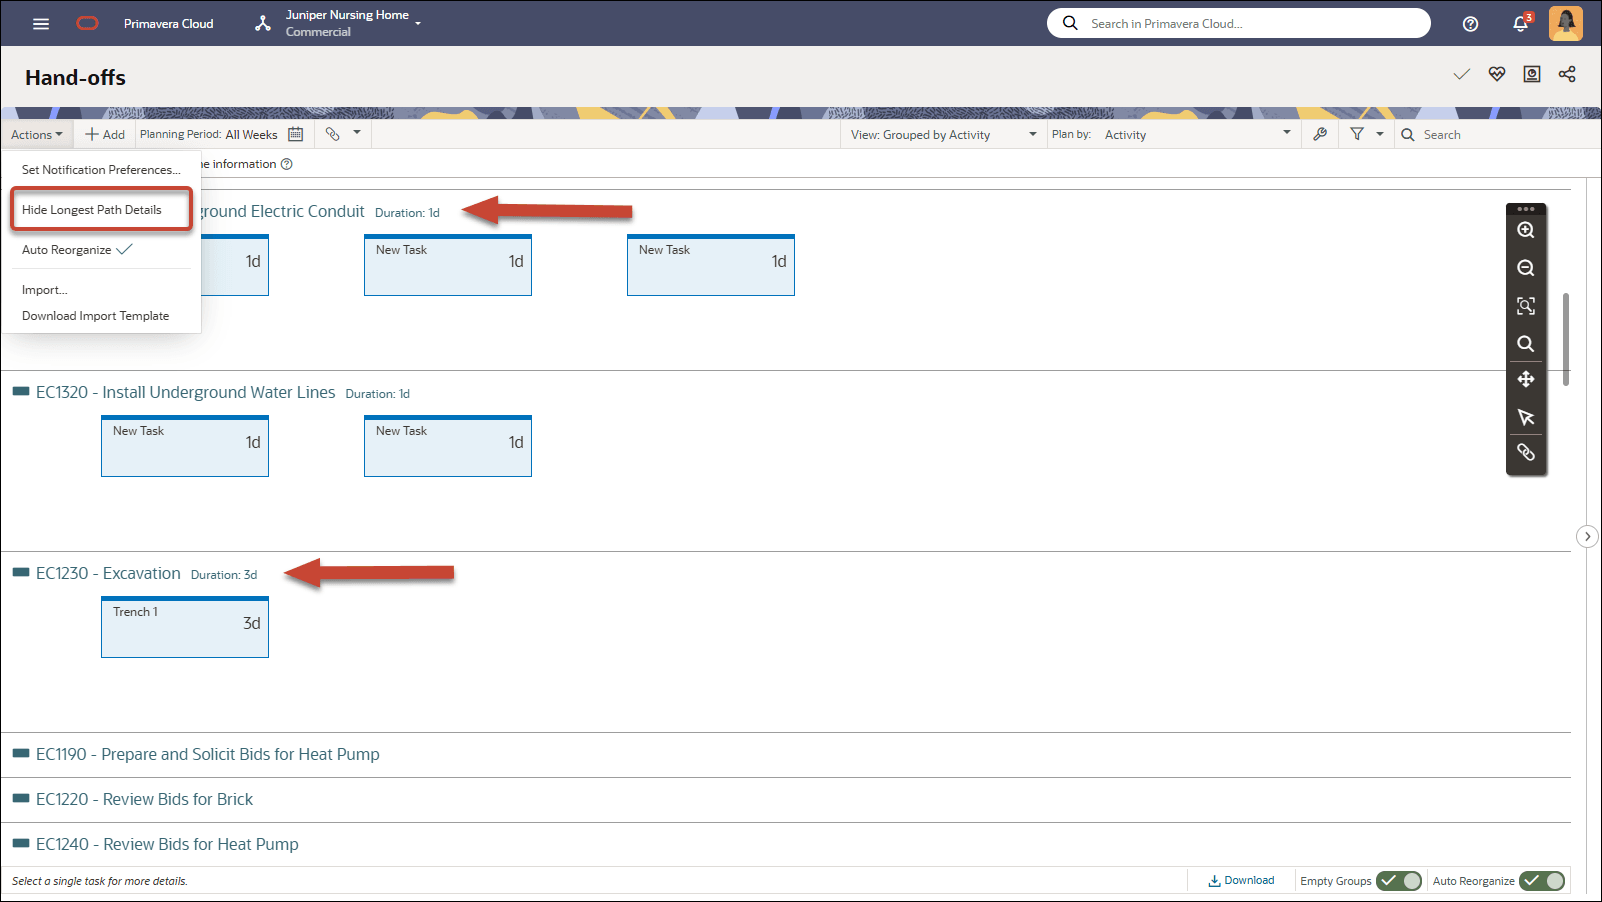Image resolution: width=1602 pixels, height=902 pixels.
Task: Expand EC1220 Review Bids for Brick group
Action: [21, 798]
